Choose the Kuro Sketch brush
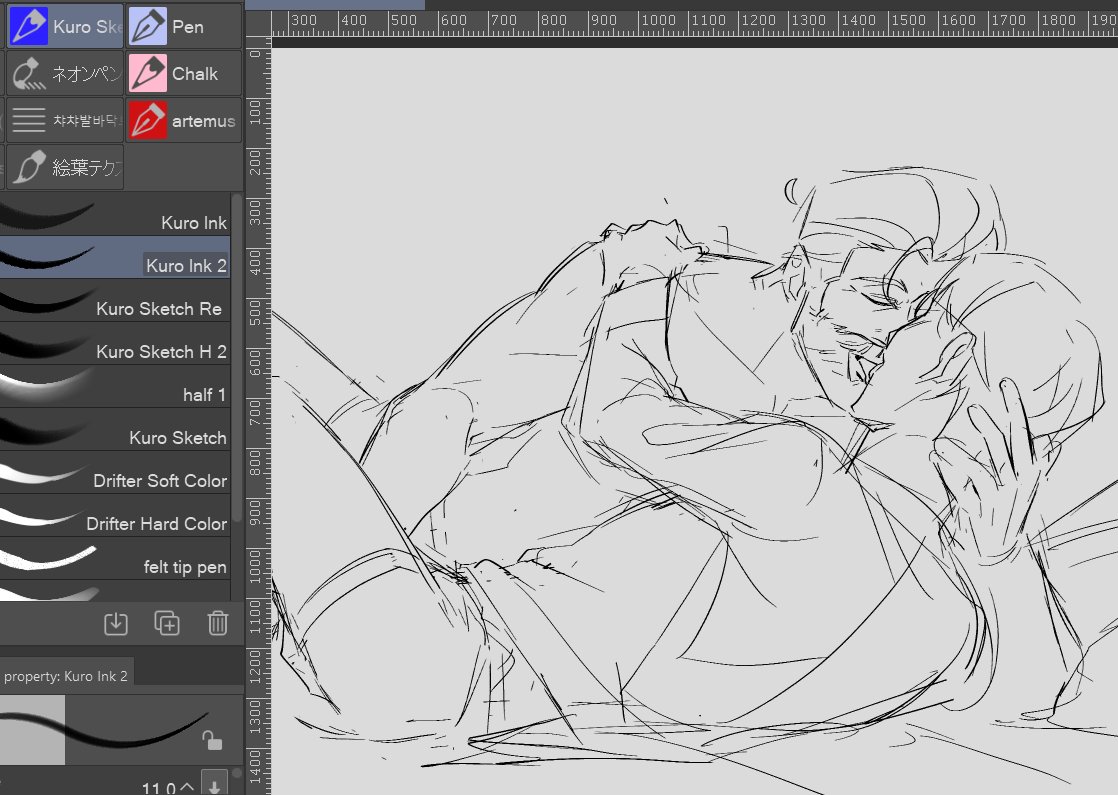Viewport: 1118px width, 795px height. 115,429
